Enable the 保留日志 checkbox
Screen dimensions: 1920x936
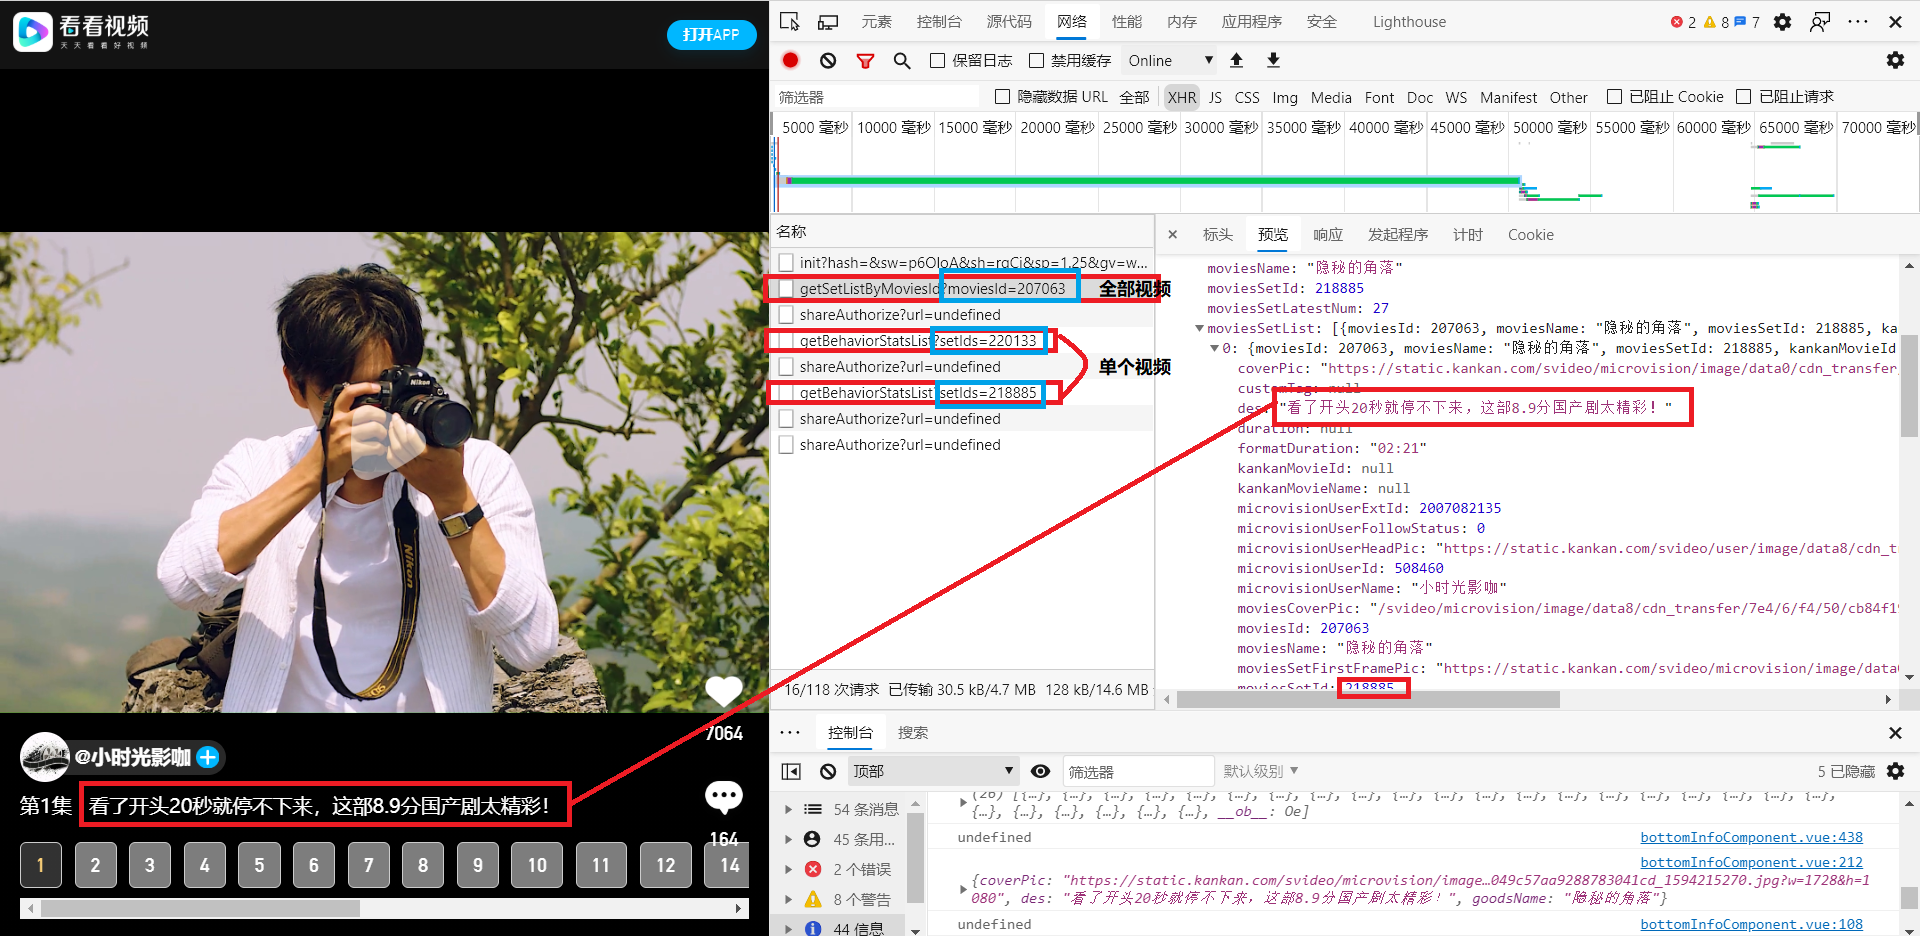937,61
